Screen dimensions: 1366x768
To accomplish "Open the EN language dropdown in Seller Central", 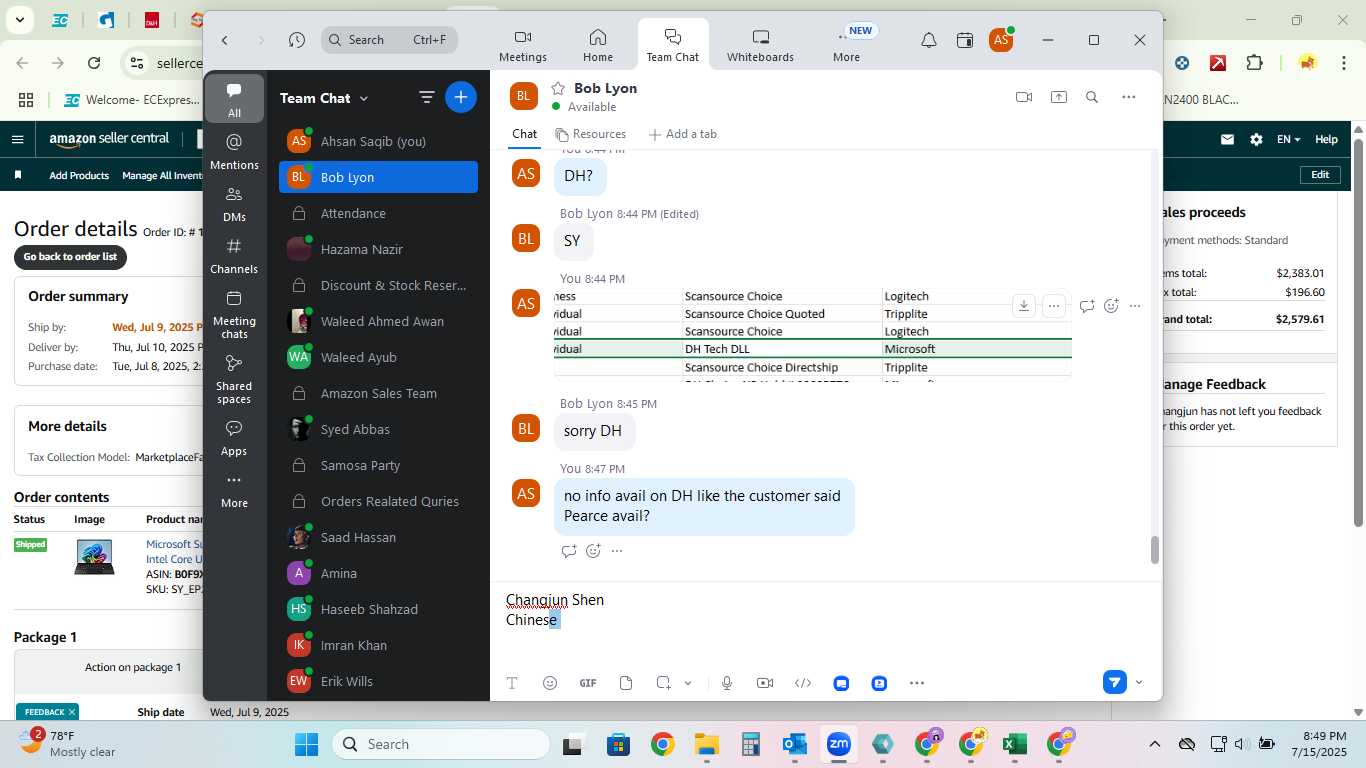I will [1288, 140].
